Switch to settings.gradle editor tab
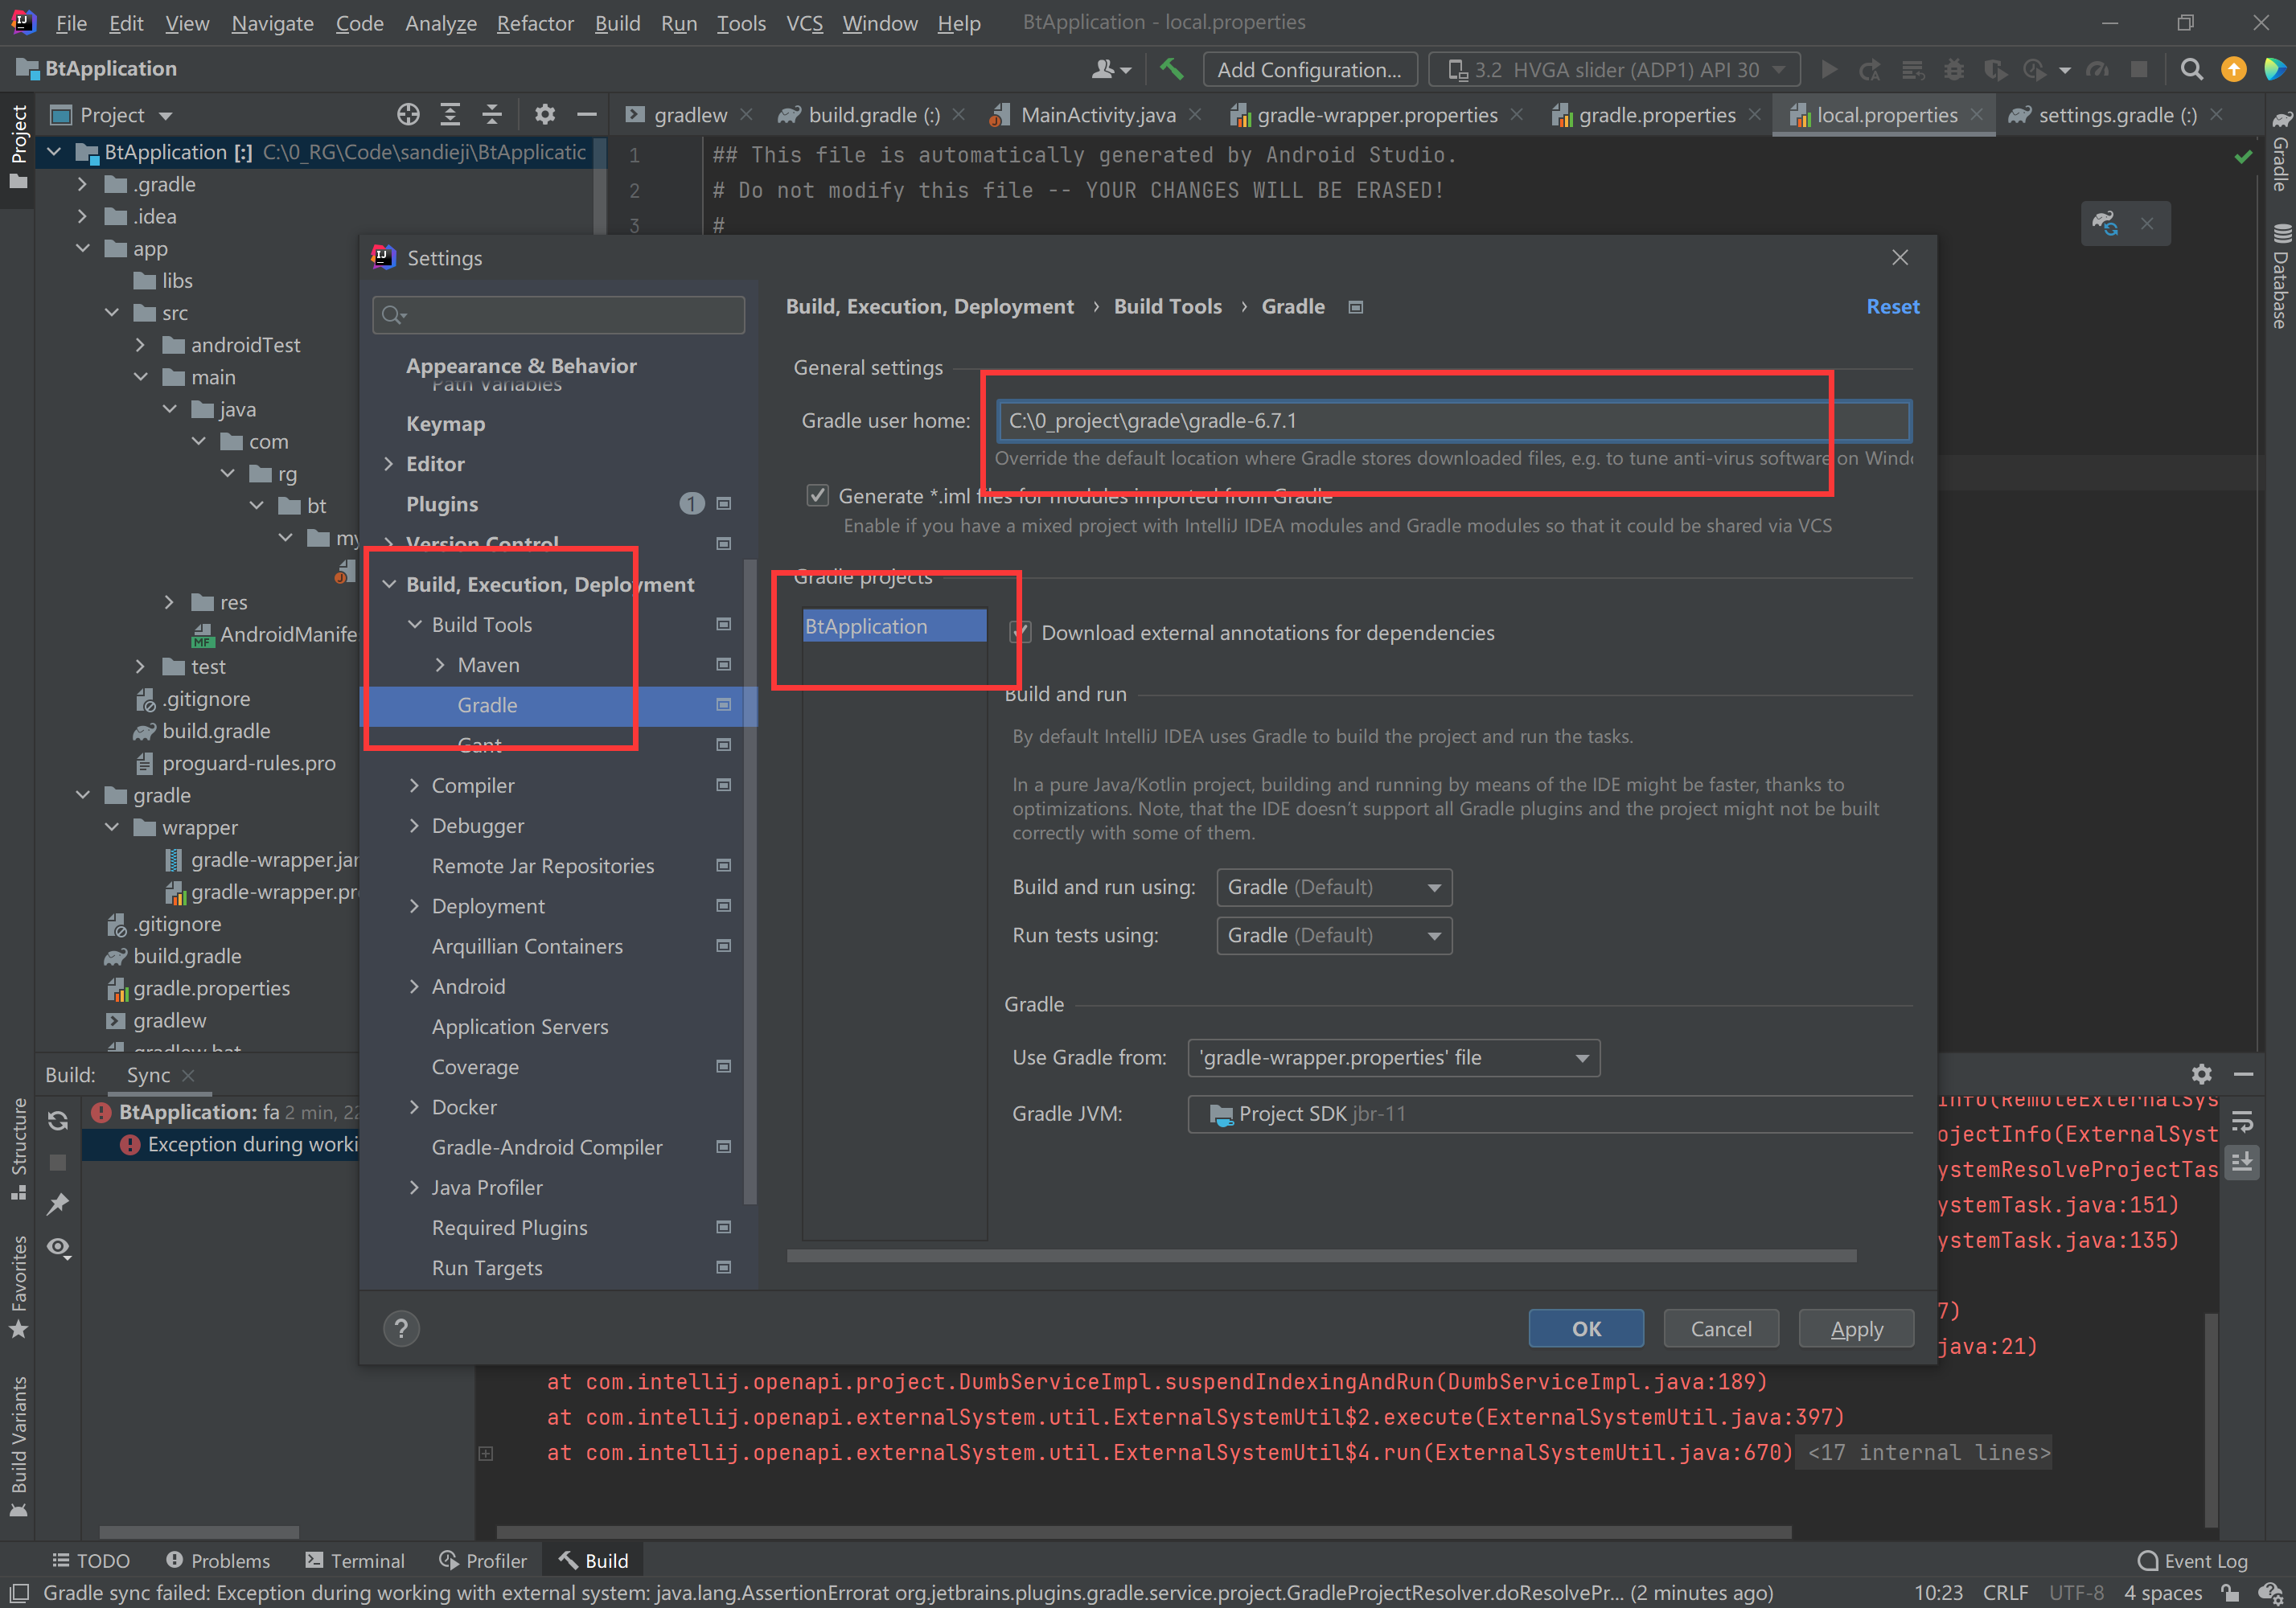The image size is (2296, 1608). [2117, 115]
